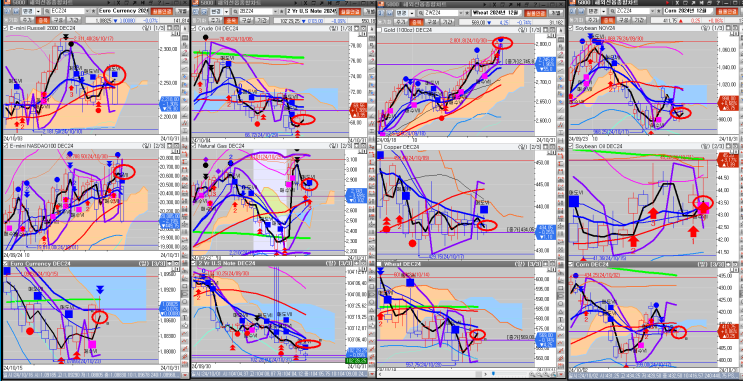Open the dropdown arrow next to 변경 in ZC Z24 window

coord(604,11)
